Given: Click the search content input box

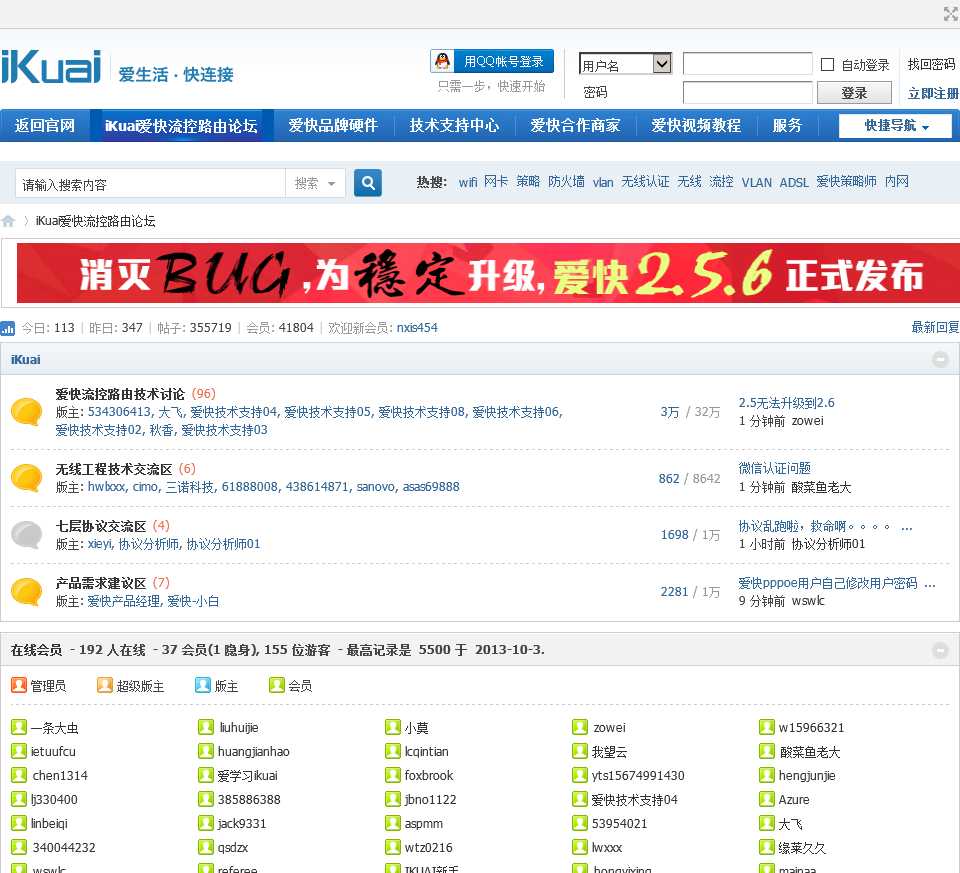Looking at the screenshot, I should tap(151, 184).
